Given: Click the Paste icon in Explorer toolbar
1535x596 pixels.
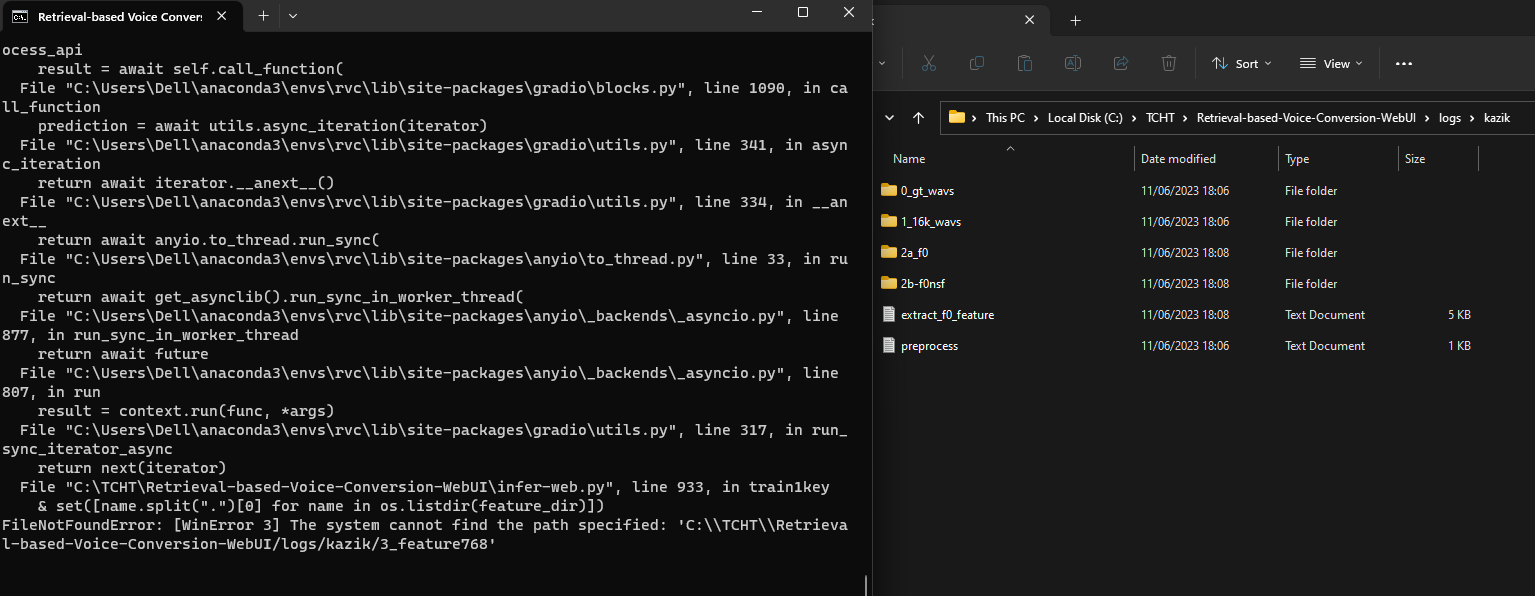Looking at the screenshot, I should tap(1025, 63).
